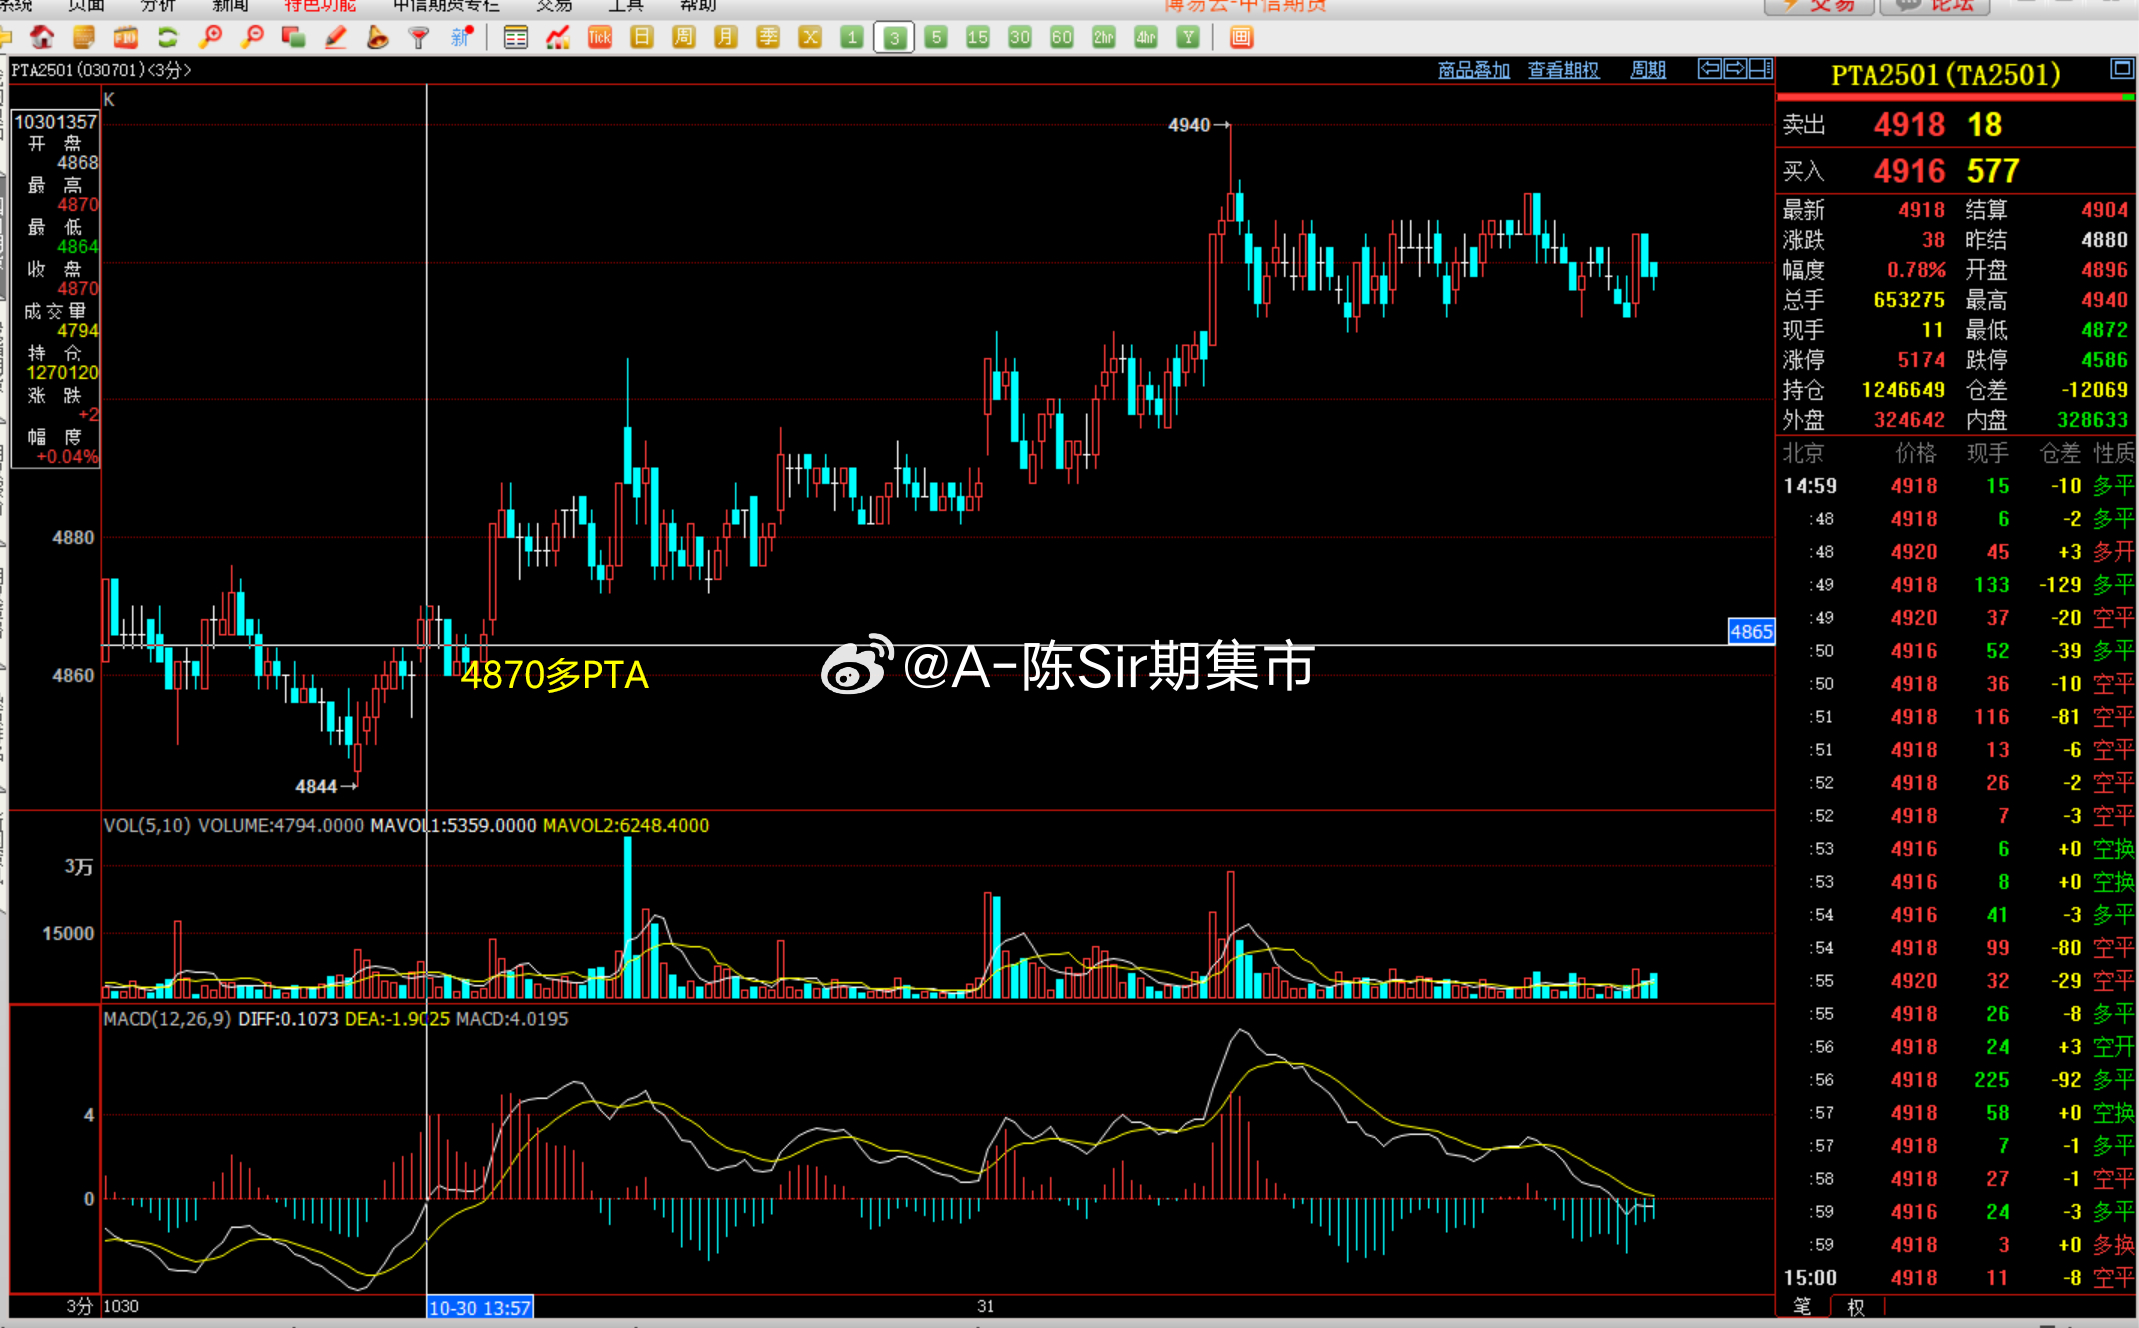
Task: Click the 15:00 last trade row
Action: click(1957, 1278)
